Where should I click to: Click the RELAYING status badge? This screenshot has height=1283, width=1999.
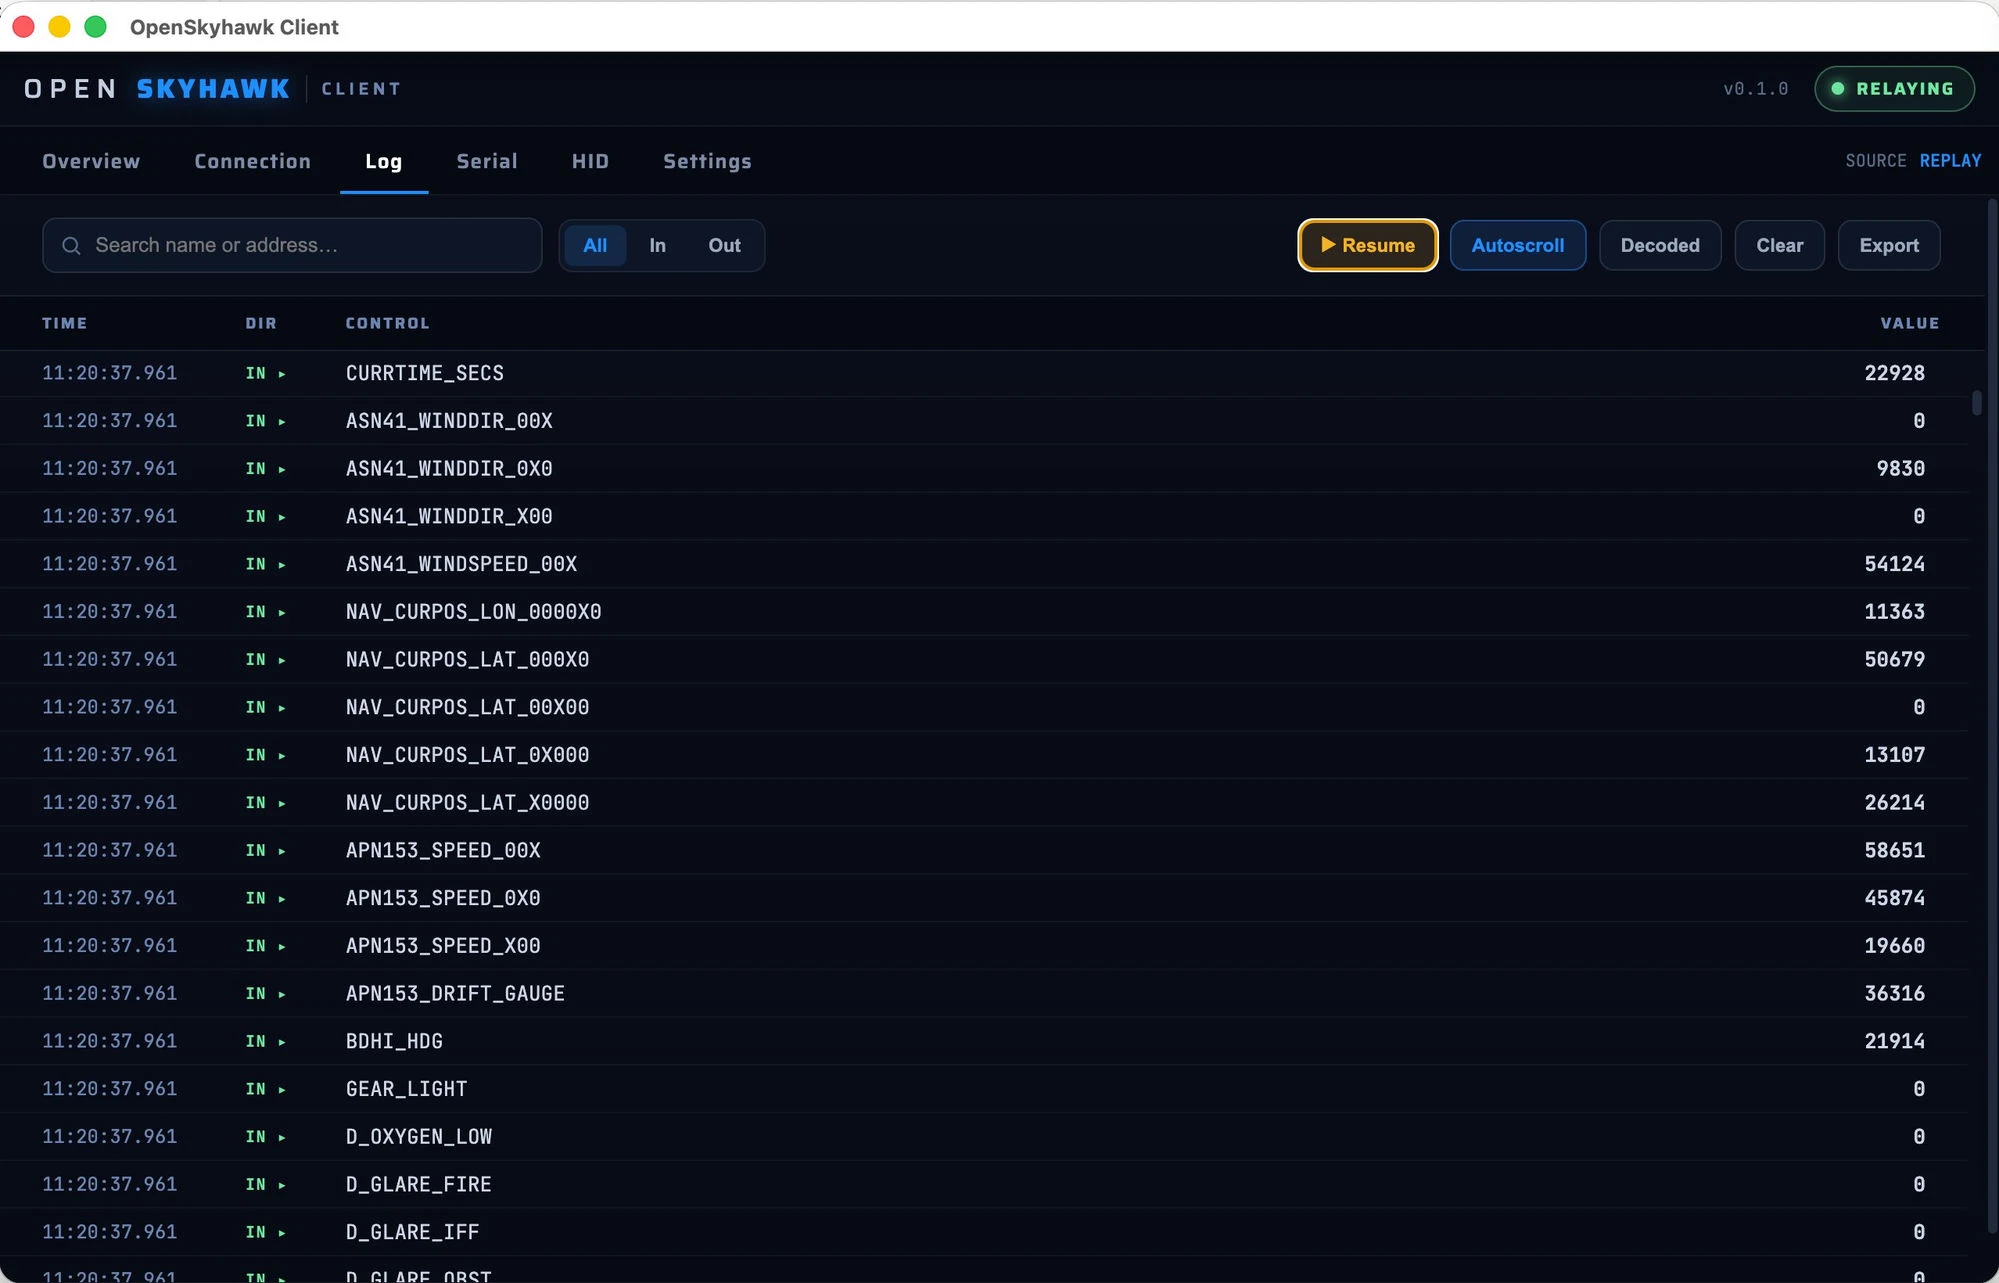point(1894,89)
